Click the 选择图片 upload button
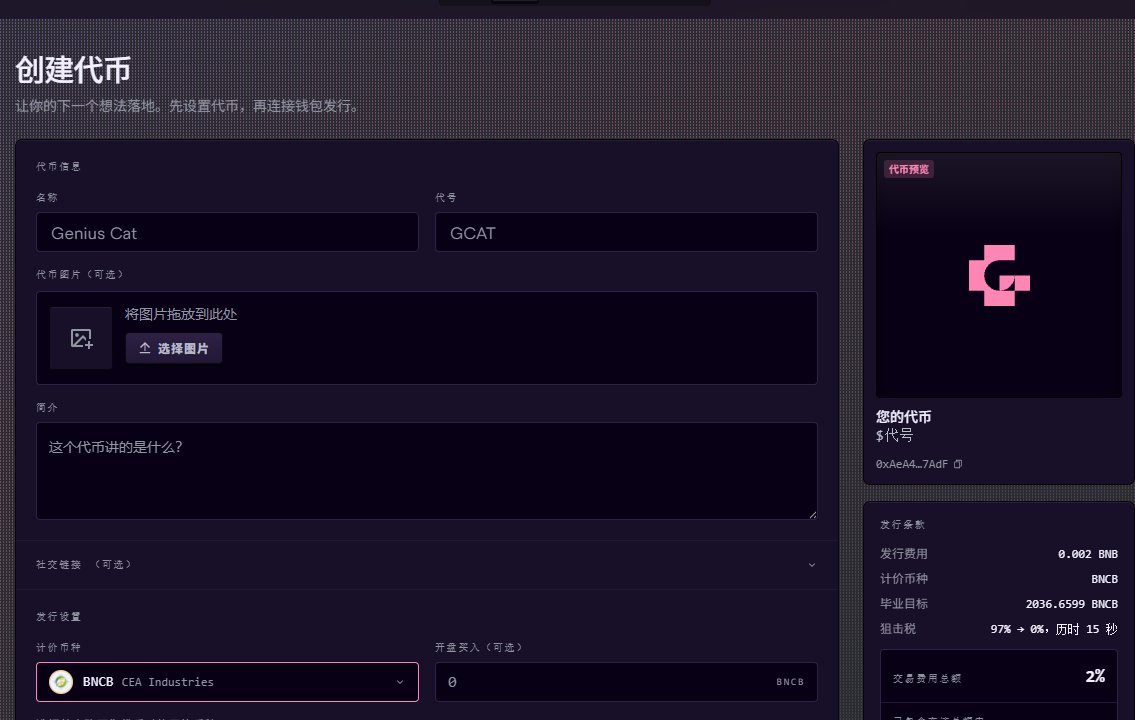The width and height of the screenshot is (1135, 720). pos(174,348)
